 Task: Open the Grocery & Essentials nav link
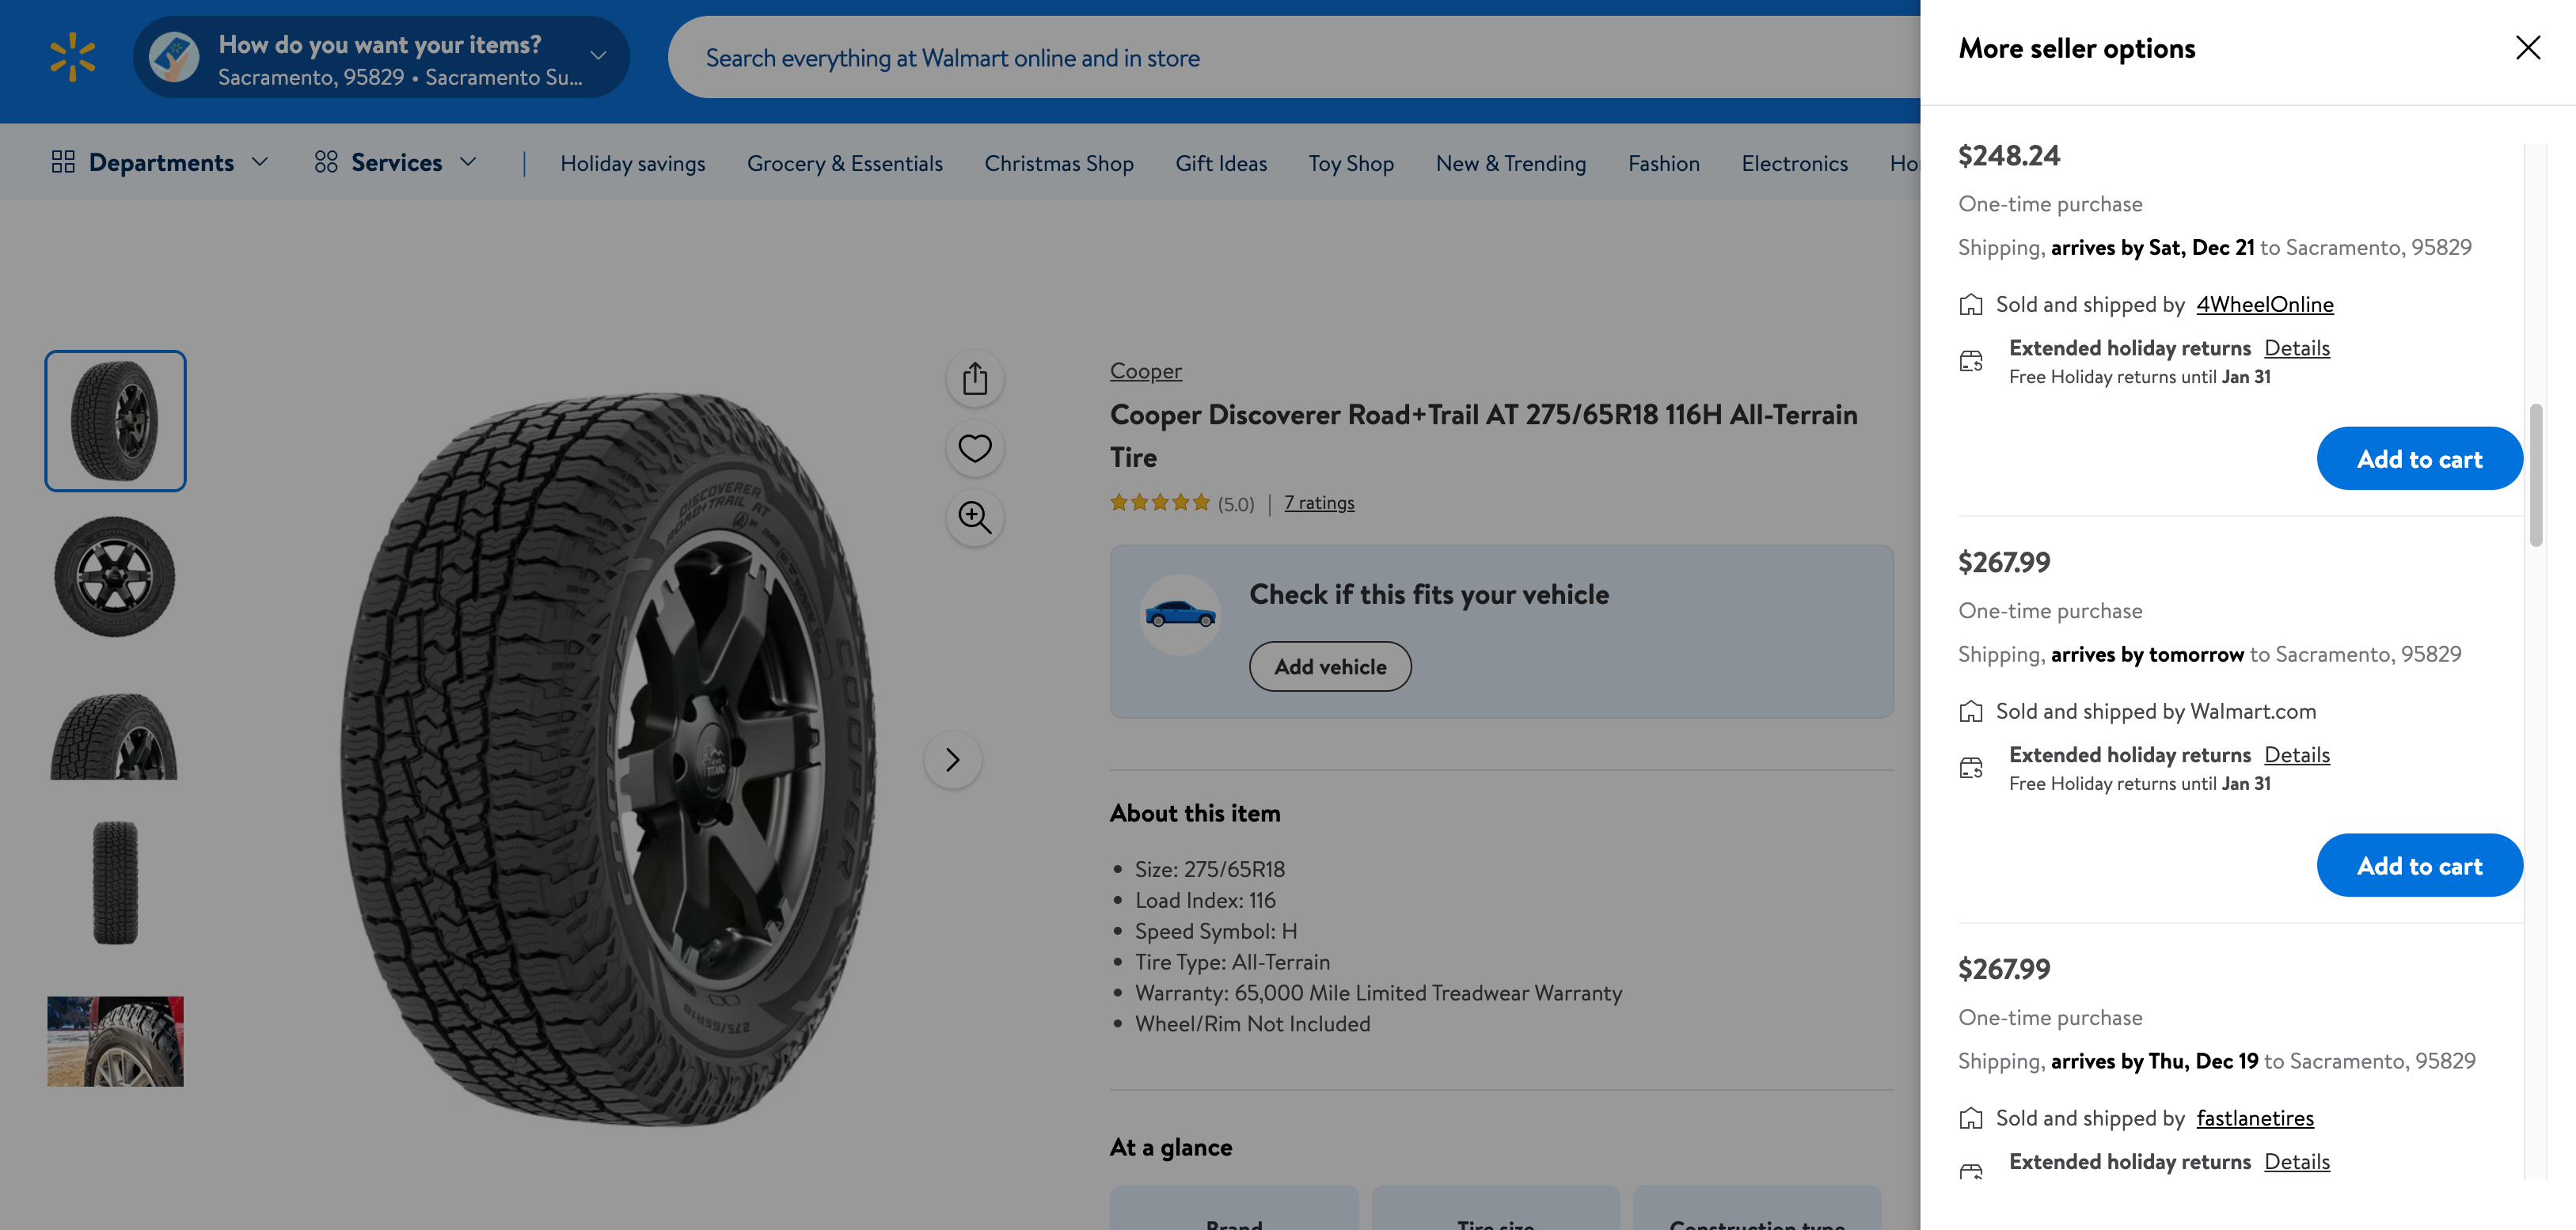click(844, 163)
